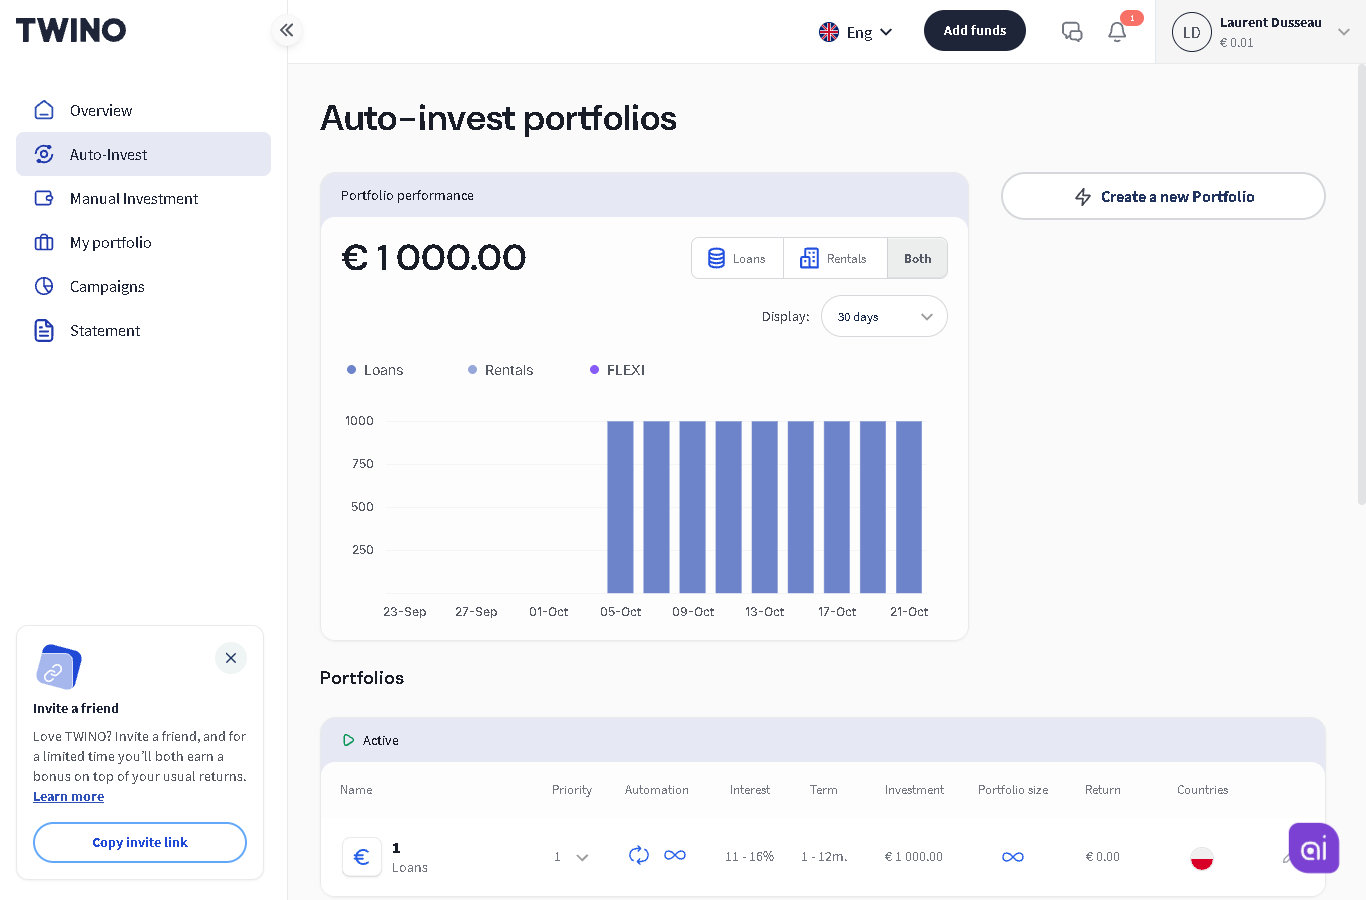Viewport: 1366px width, 900px height.
Task: Follow the Learn more link
Action: (x=68, y=796)
